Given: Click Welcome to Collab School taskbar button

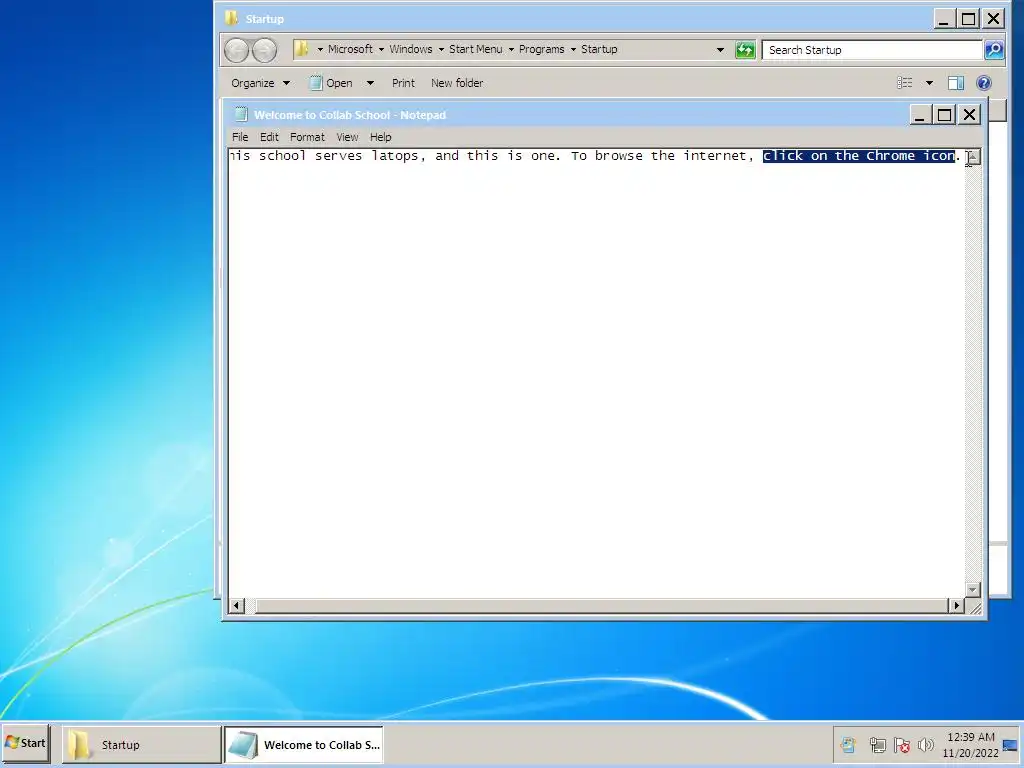Looking at the screenshot, I should click(x=304, y=744).
